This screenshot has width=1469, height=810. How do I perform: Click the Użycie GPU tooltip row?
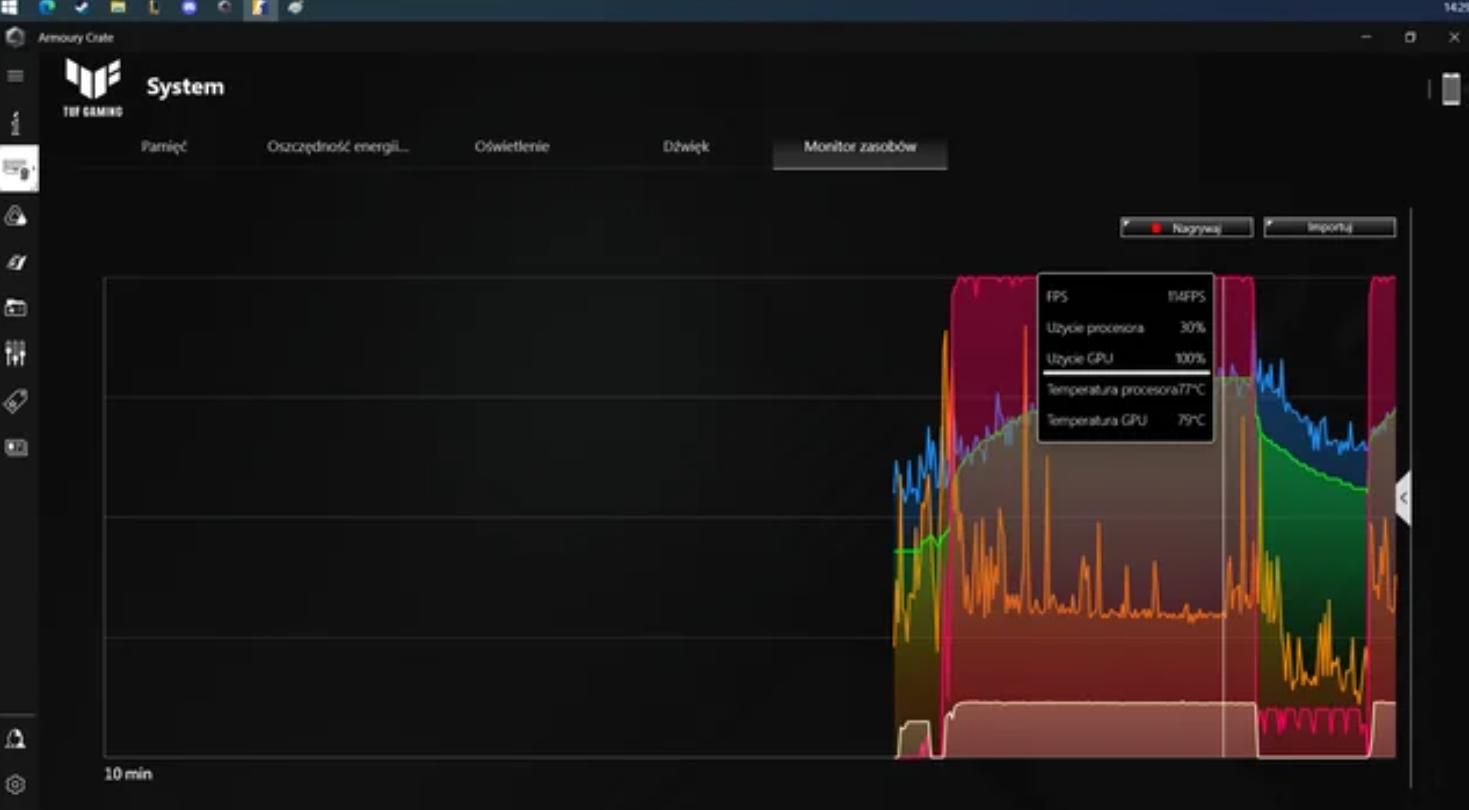coord(1125,358)
